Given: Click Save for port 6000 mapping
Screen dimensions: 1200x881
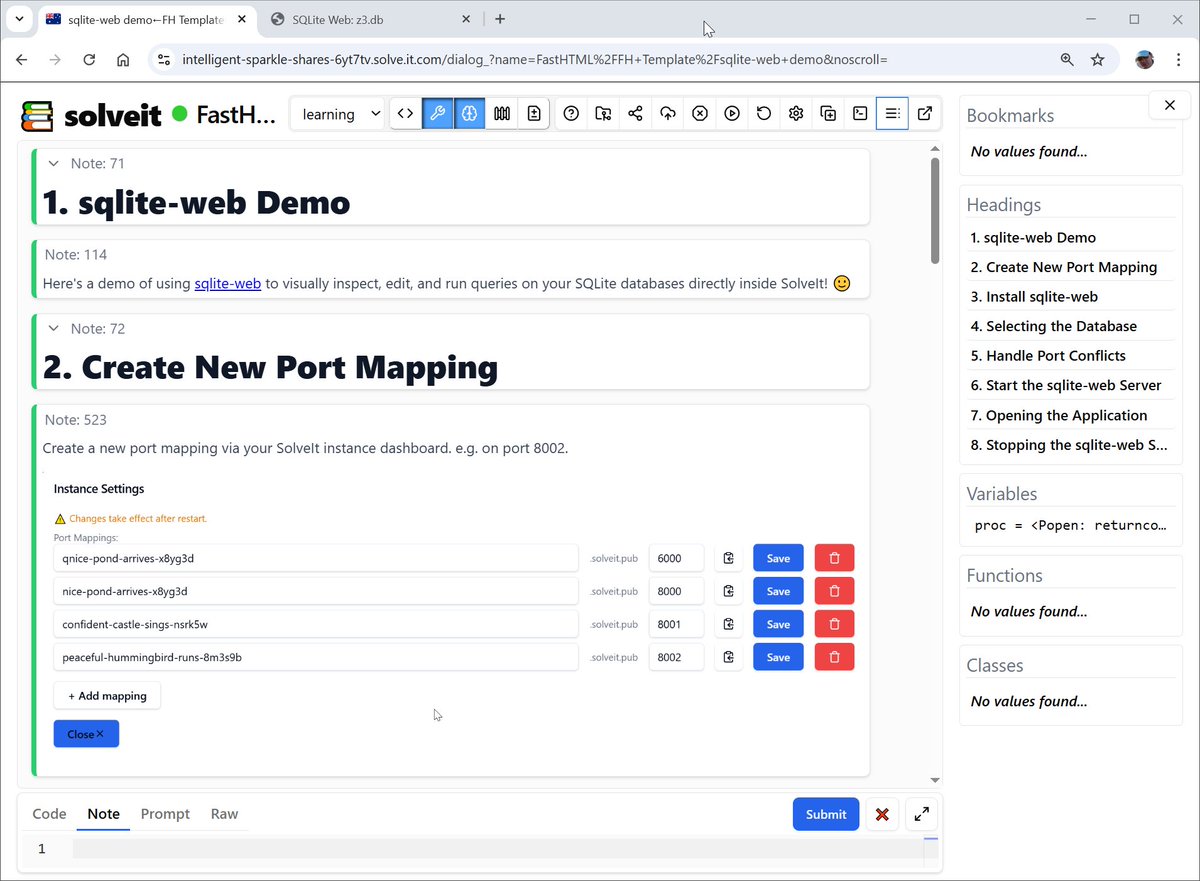Looking at the screenshot, I should [778, 558].
